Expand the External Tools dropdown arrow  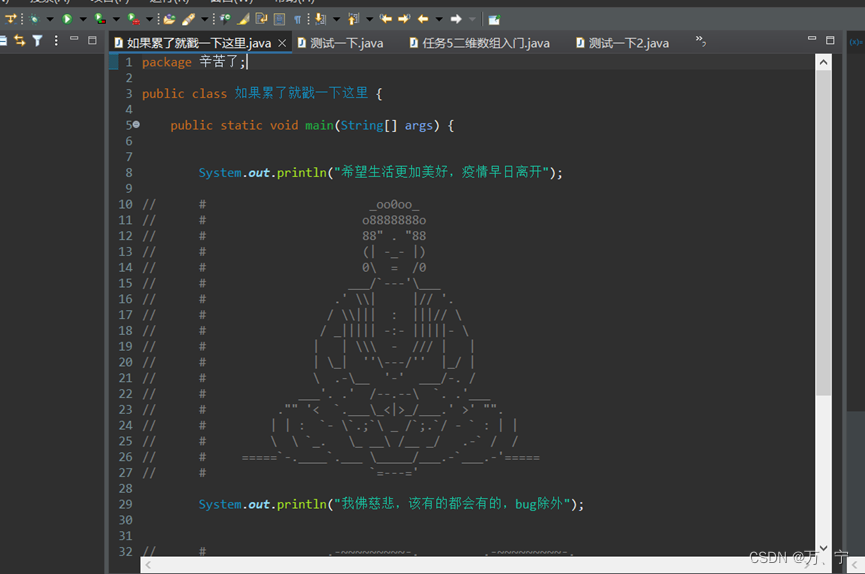click(149, 19)
